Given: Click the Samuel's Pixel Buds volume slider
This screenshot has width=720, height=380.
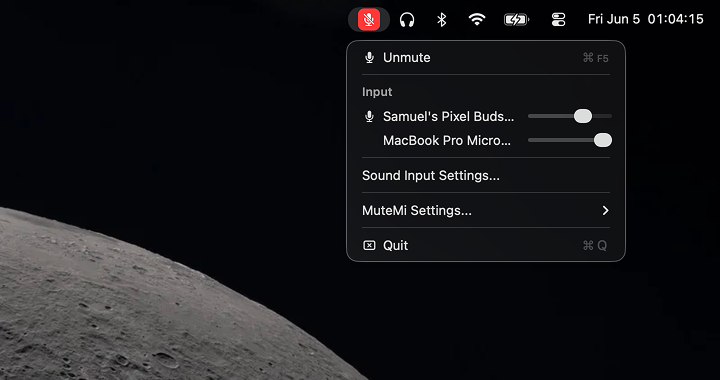Looking at the screenshot, I should (x=570, y=116).
